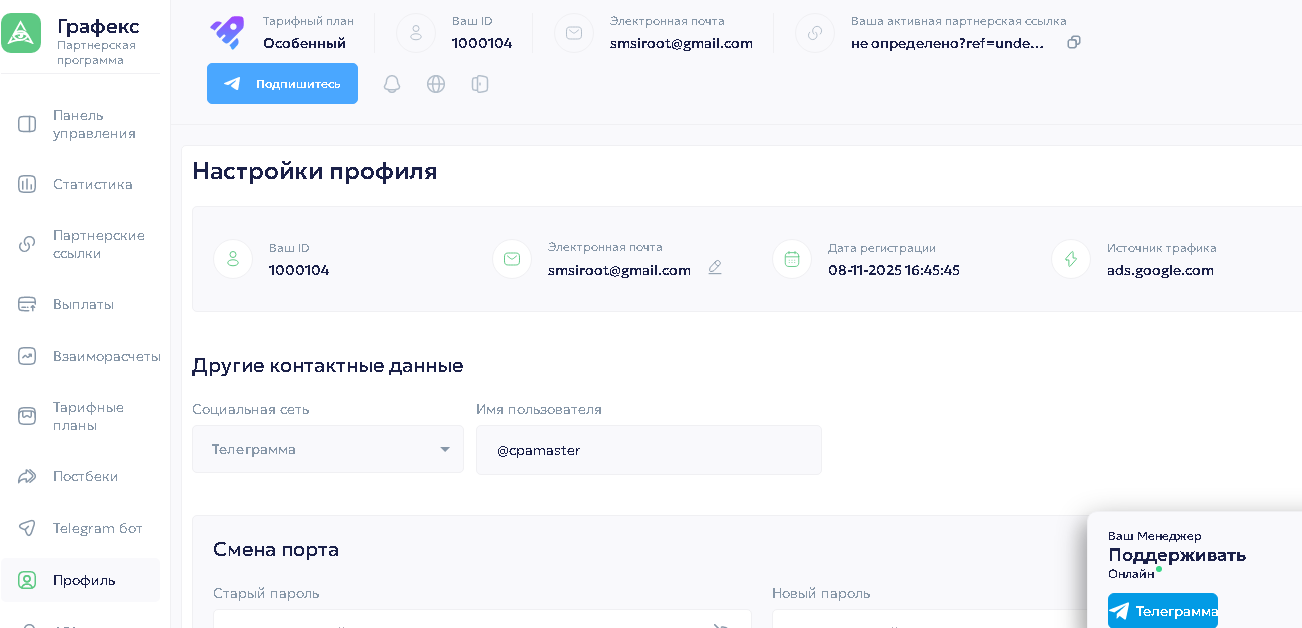Click the registration date calendar icon

pos(792,259)
